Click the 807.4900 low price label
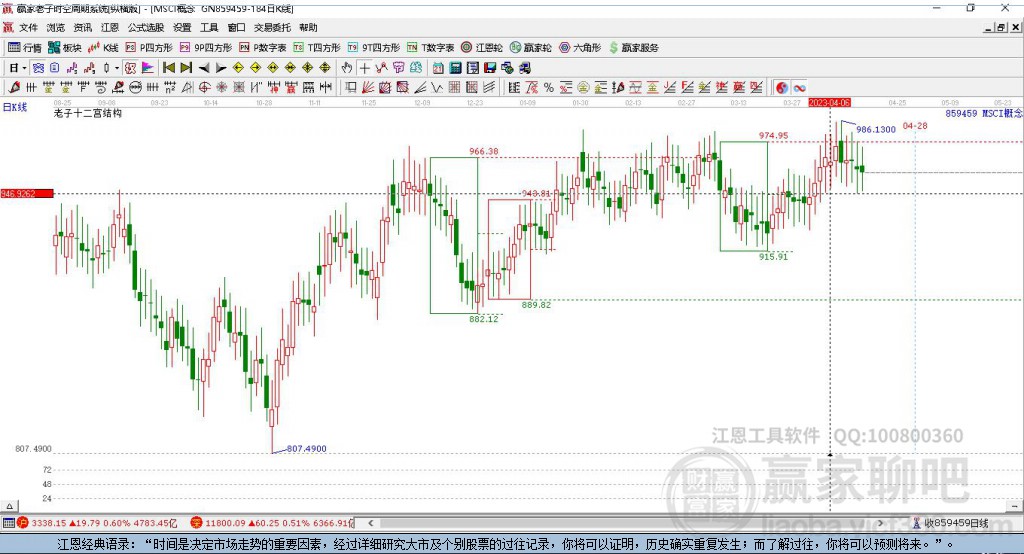Screen dimensions: 1024x554 coord(306,448)
